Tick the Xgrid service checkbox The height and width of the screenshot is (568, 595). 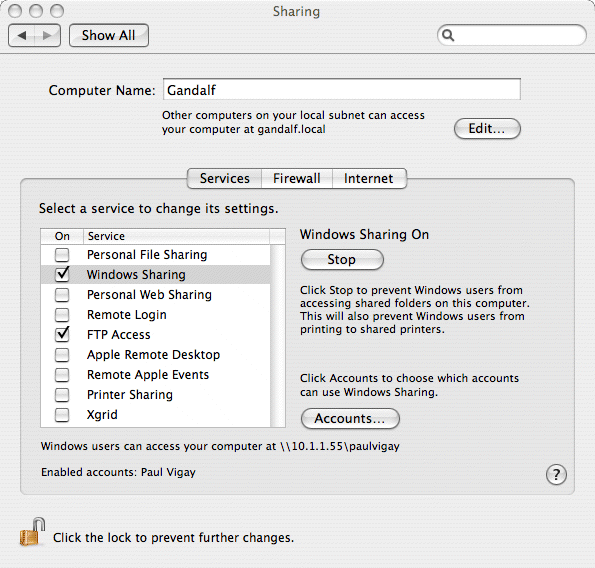[62, 415]
